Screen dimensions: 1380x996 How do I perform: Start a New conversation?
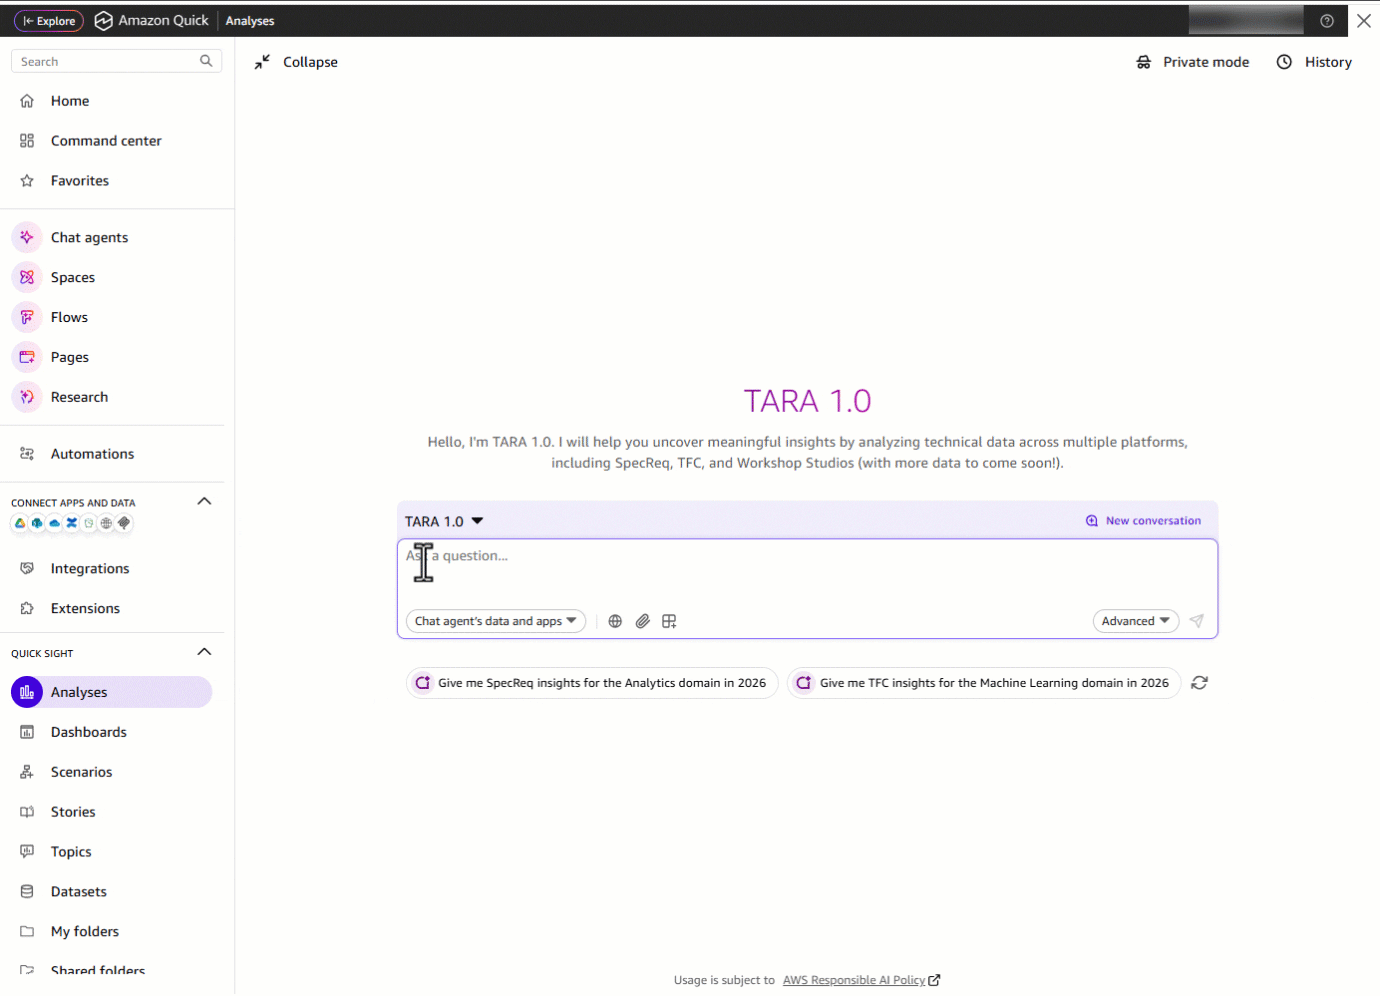tap(1144, 521)
